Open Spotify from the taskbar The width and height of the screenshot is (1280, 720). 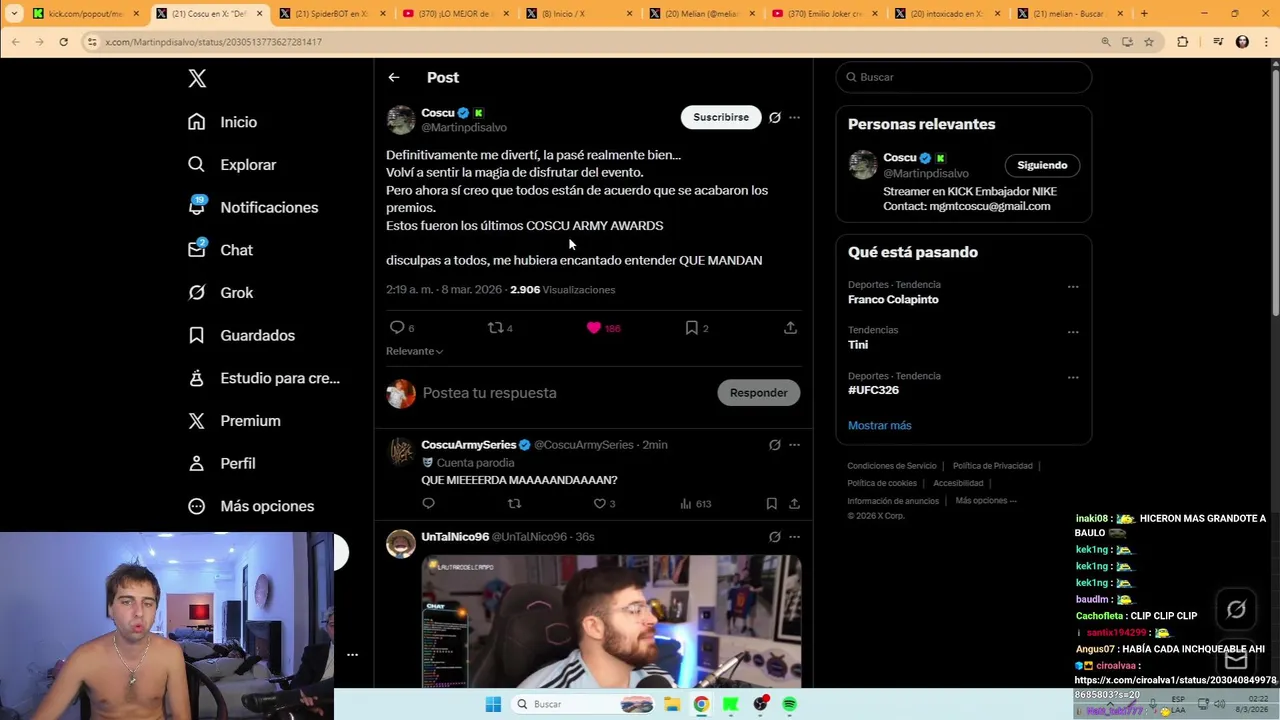789,704
